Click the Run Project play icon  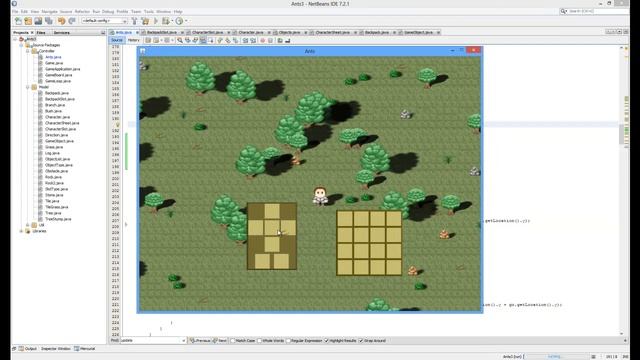pyautogui.click(x=156, y=21)
